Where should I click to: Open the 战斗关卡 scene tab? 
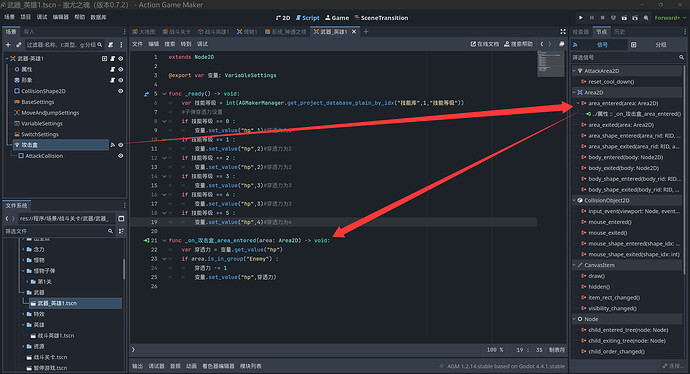[x=177, y=32]
